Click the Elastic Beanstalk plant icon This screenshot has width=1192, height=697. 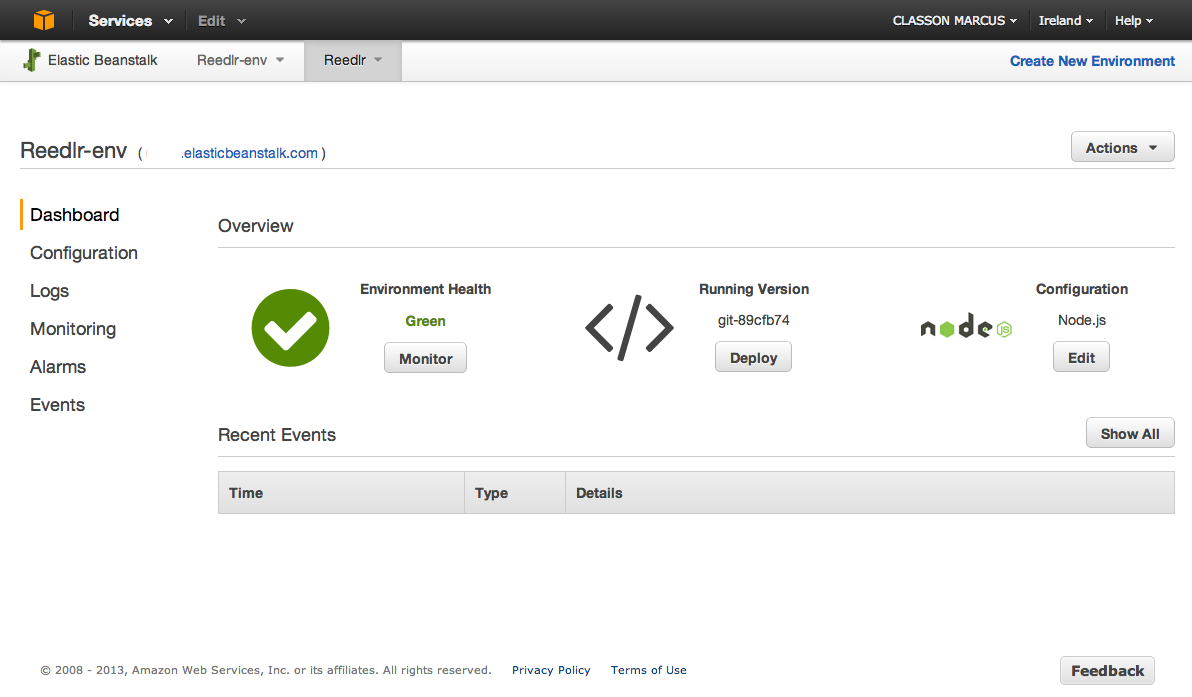32,60
